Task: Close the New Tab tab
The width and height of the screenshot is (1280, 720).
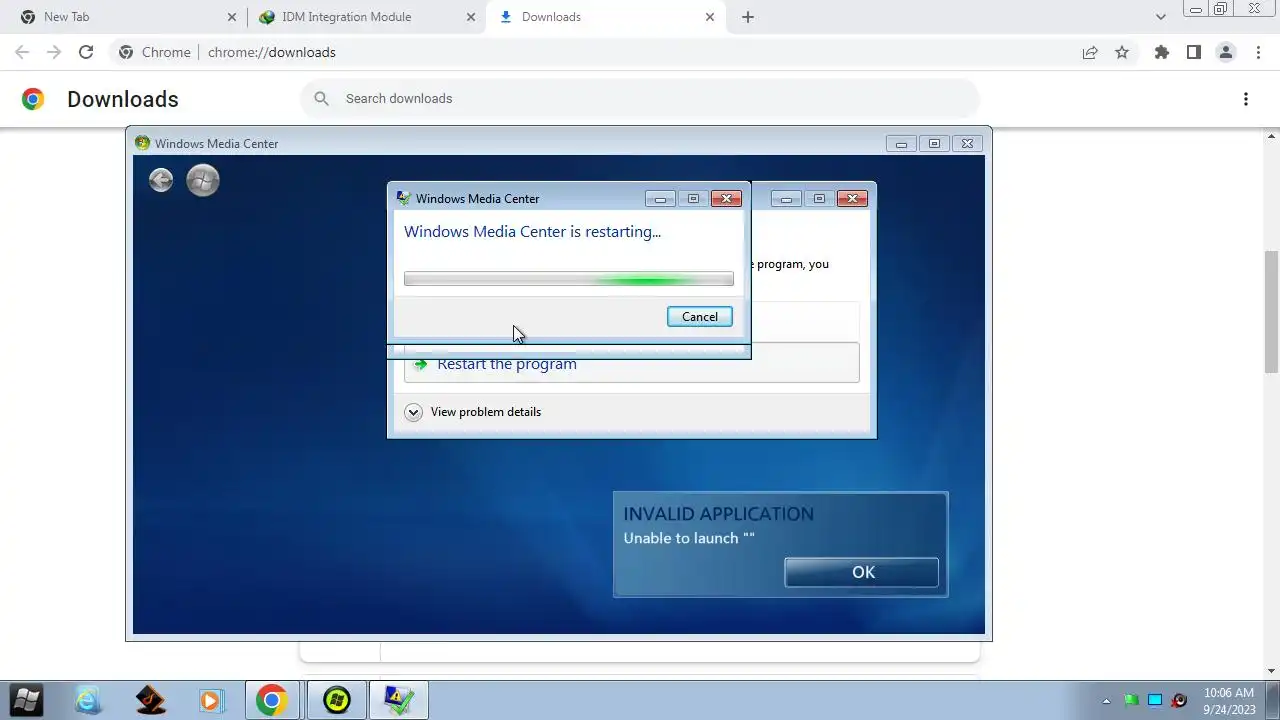Action: pos(232,17)
